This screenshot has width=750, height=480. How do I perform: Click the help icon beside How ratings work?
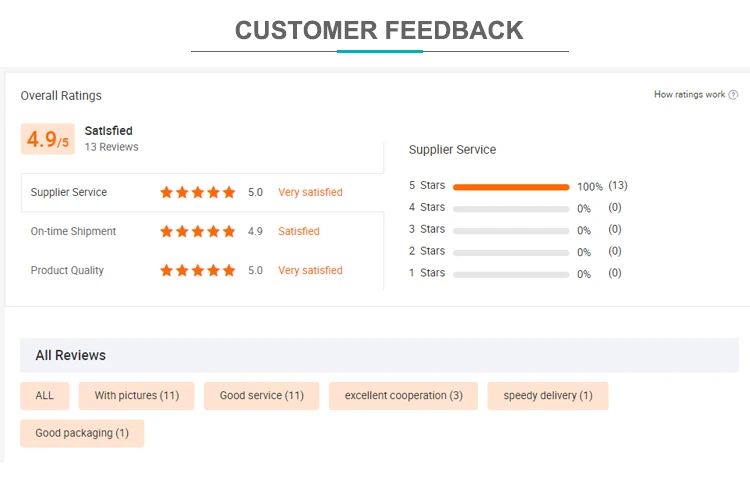tap(733, 95)
